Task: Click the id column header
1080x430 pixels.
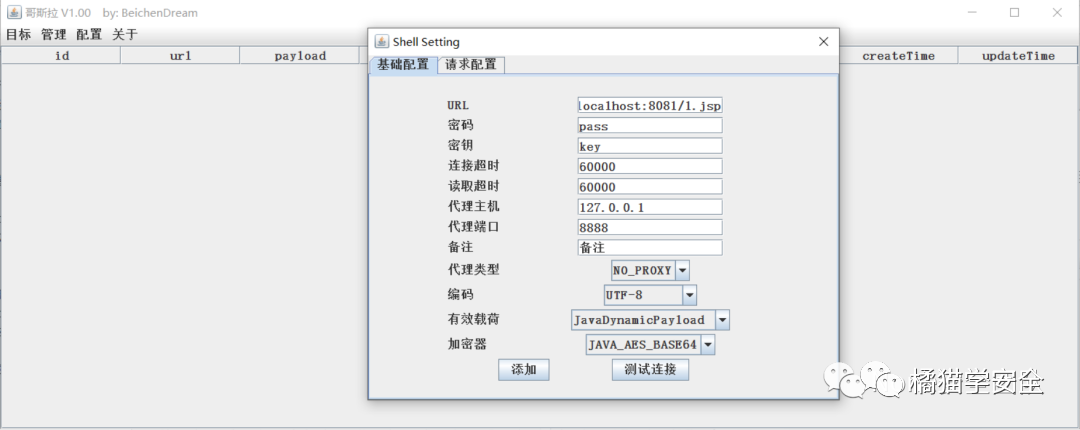Action: tap(61, 56)
